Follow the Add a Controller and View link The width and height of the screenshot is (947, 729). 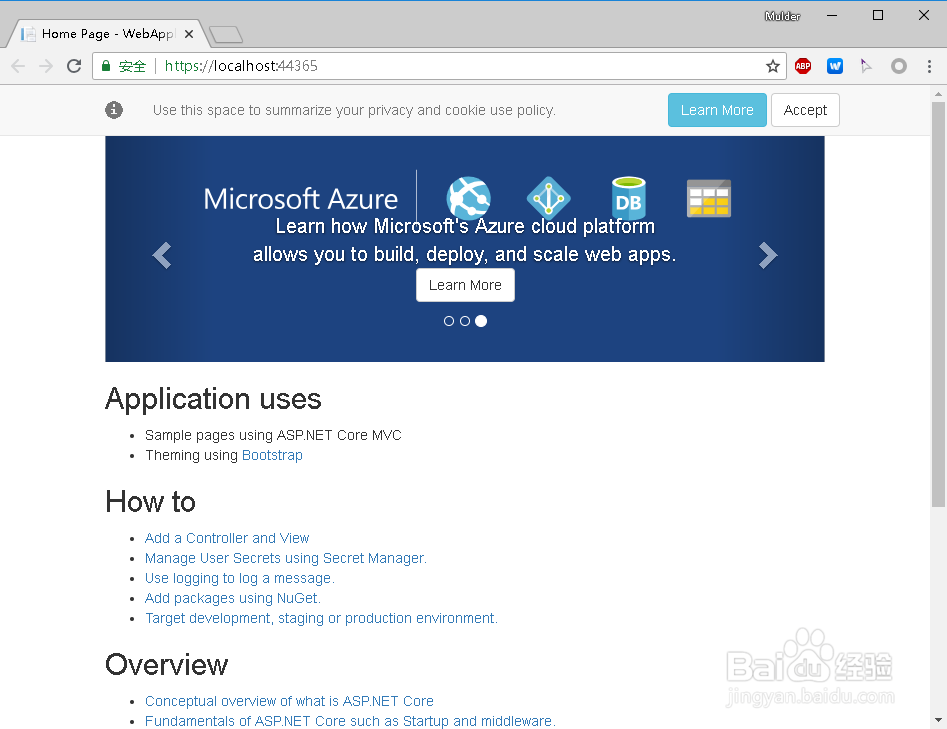pyautogui.click(x=227, y=538)
